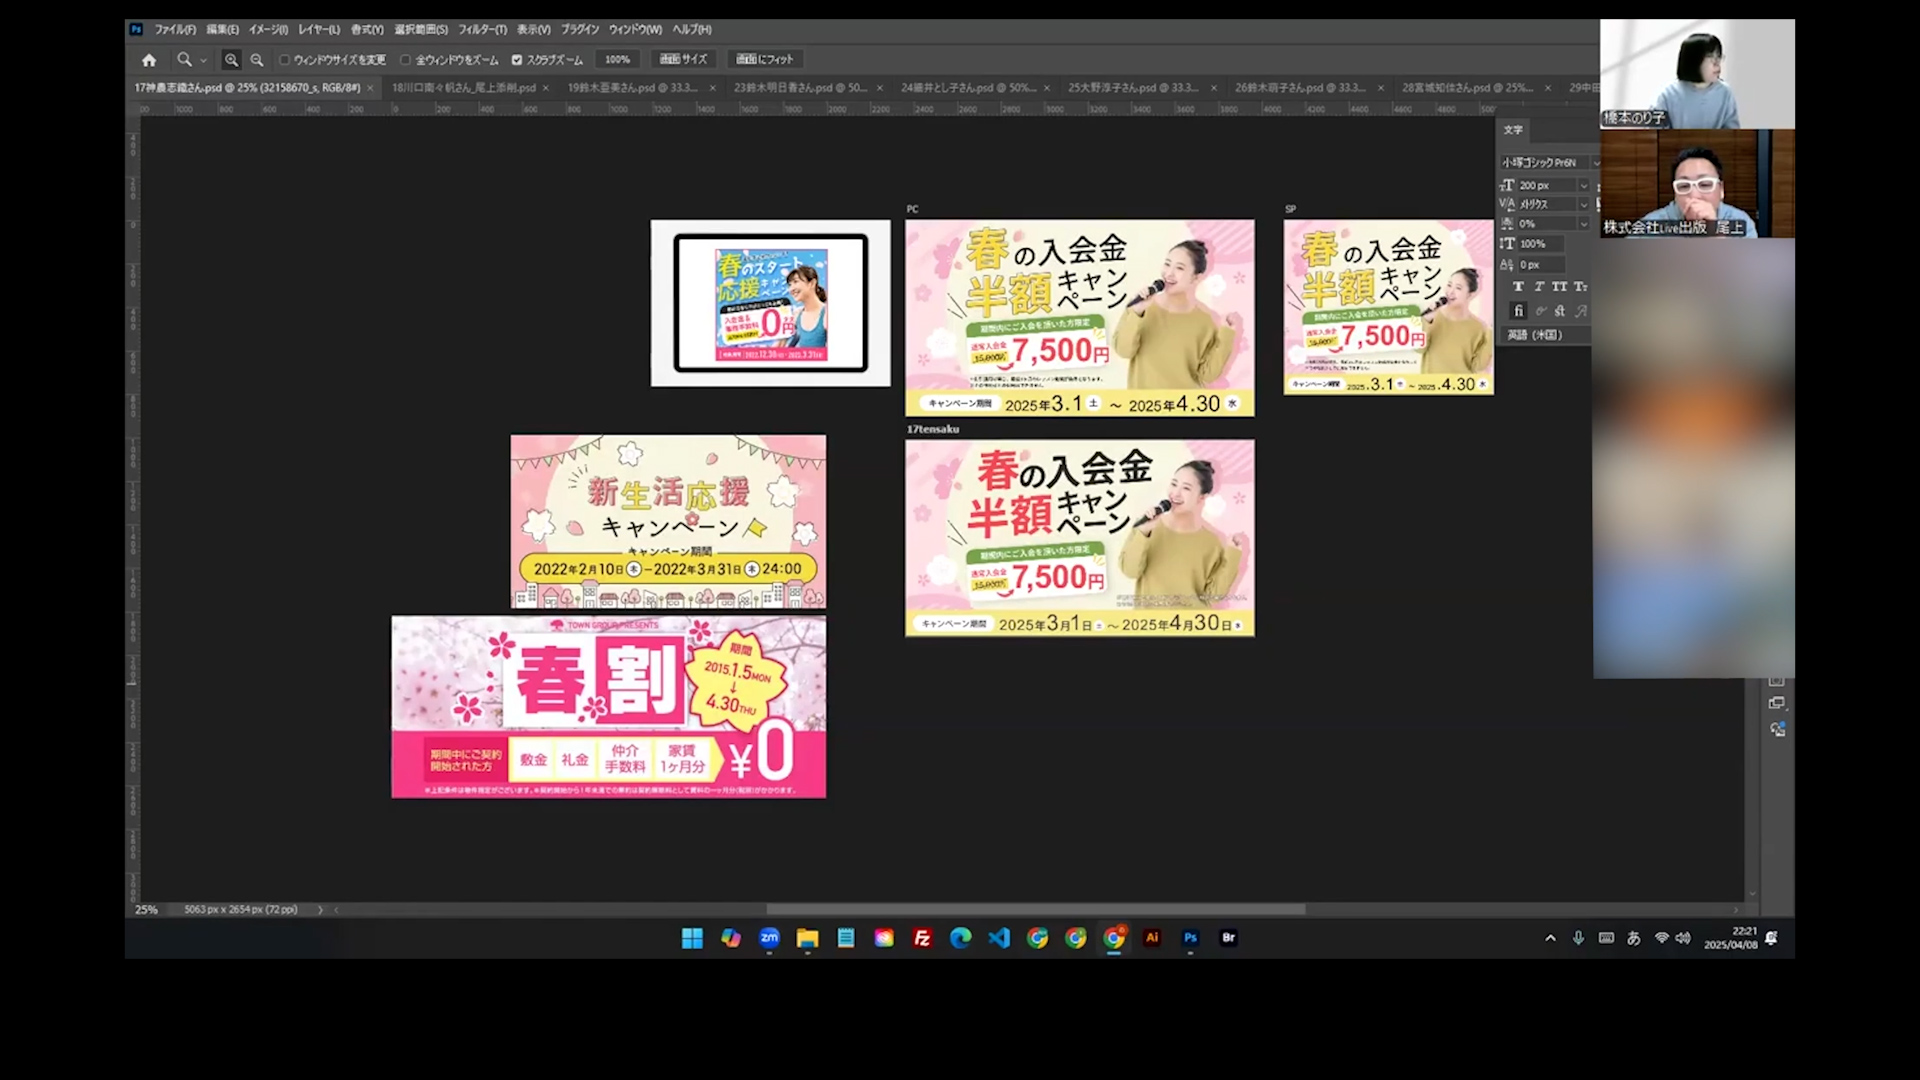Open the Zoom tool preset picker arrow
The image size is (1920, 1080).
pos(203,60)
